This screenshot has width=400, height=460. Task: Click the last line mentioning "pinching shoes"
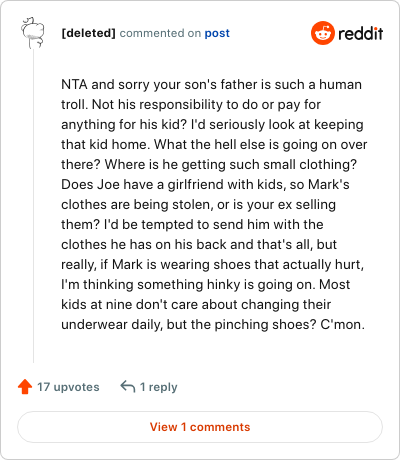pyautogui.click(x=213, y=324)
